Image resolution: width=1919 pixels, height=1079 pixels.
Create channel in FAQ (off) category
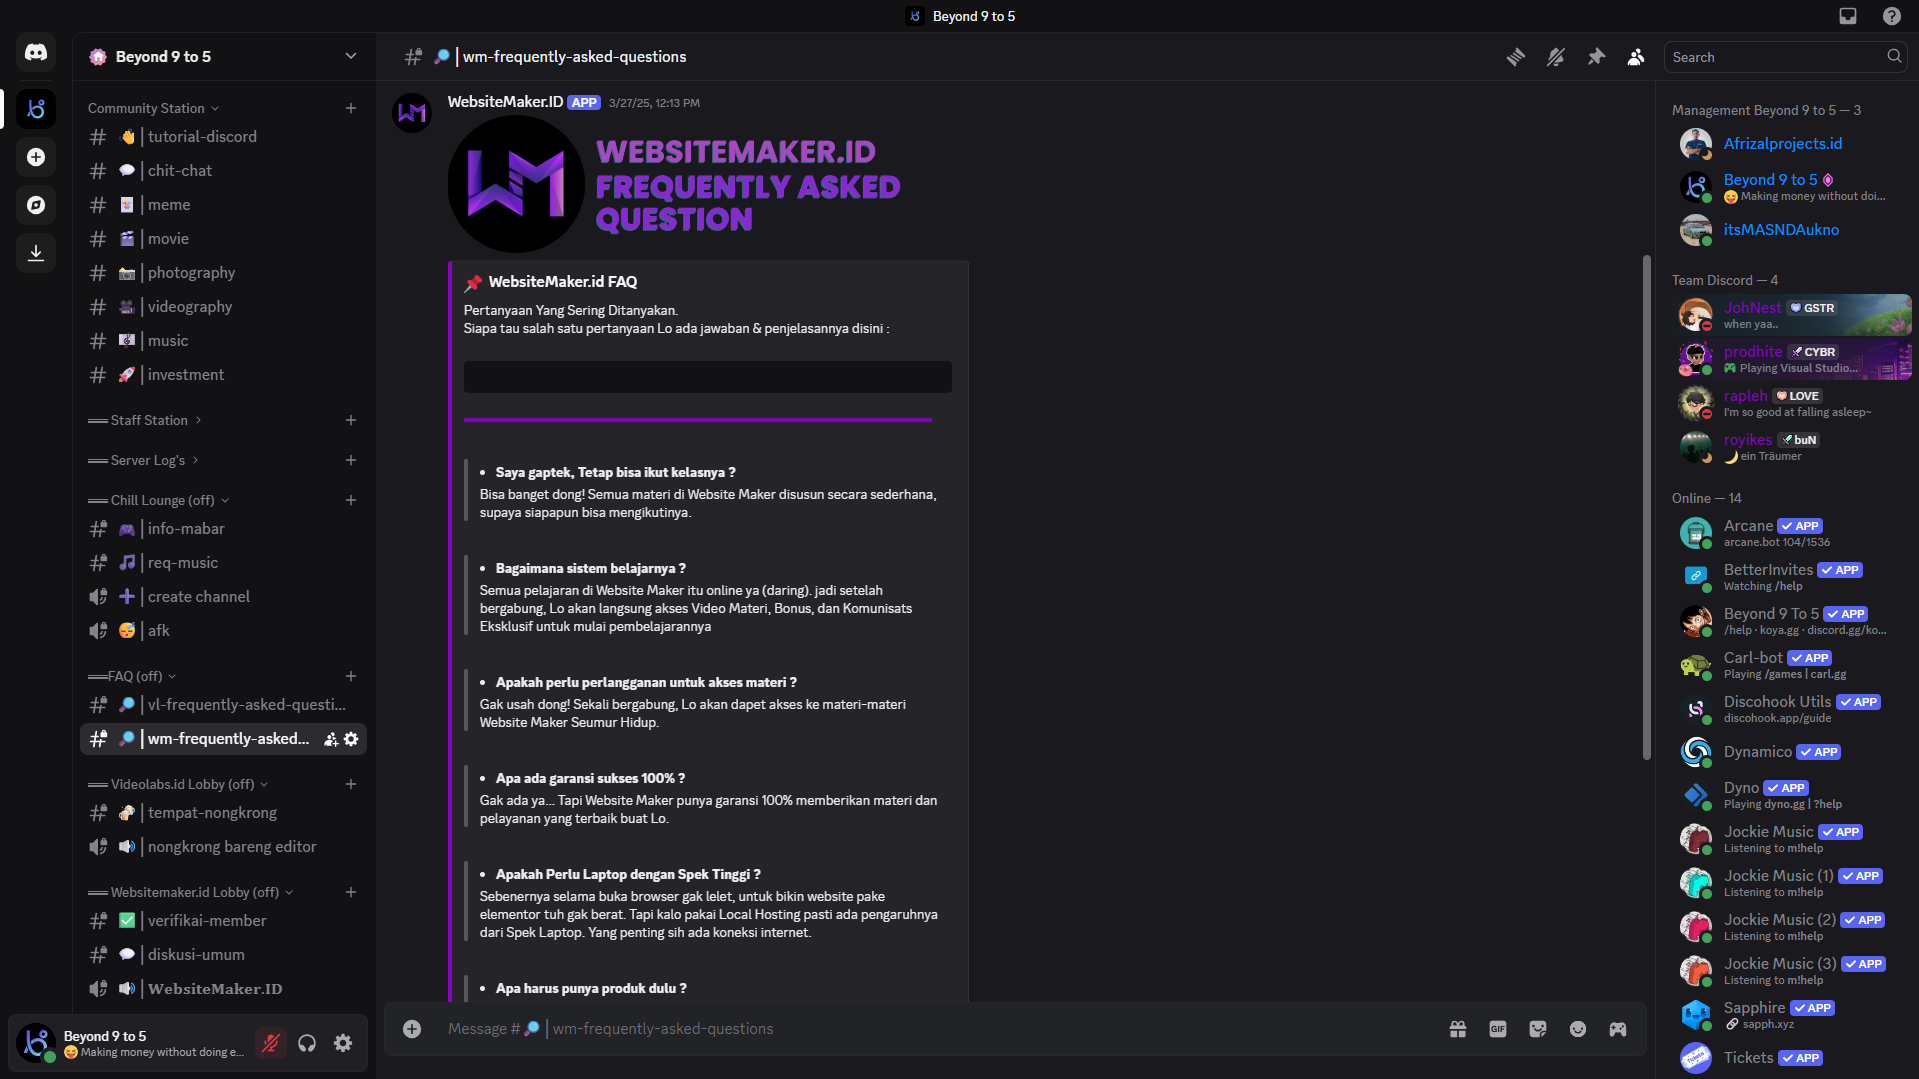[351, 676]
